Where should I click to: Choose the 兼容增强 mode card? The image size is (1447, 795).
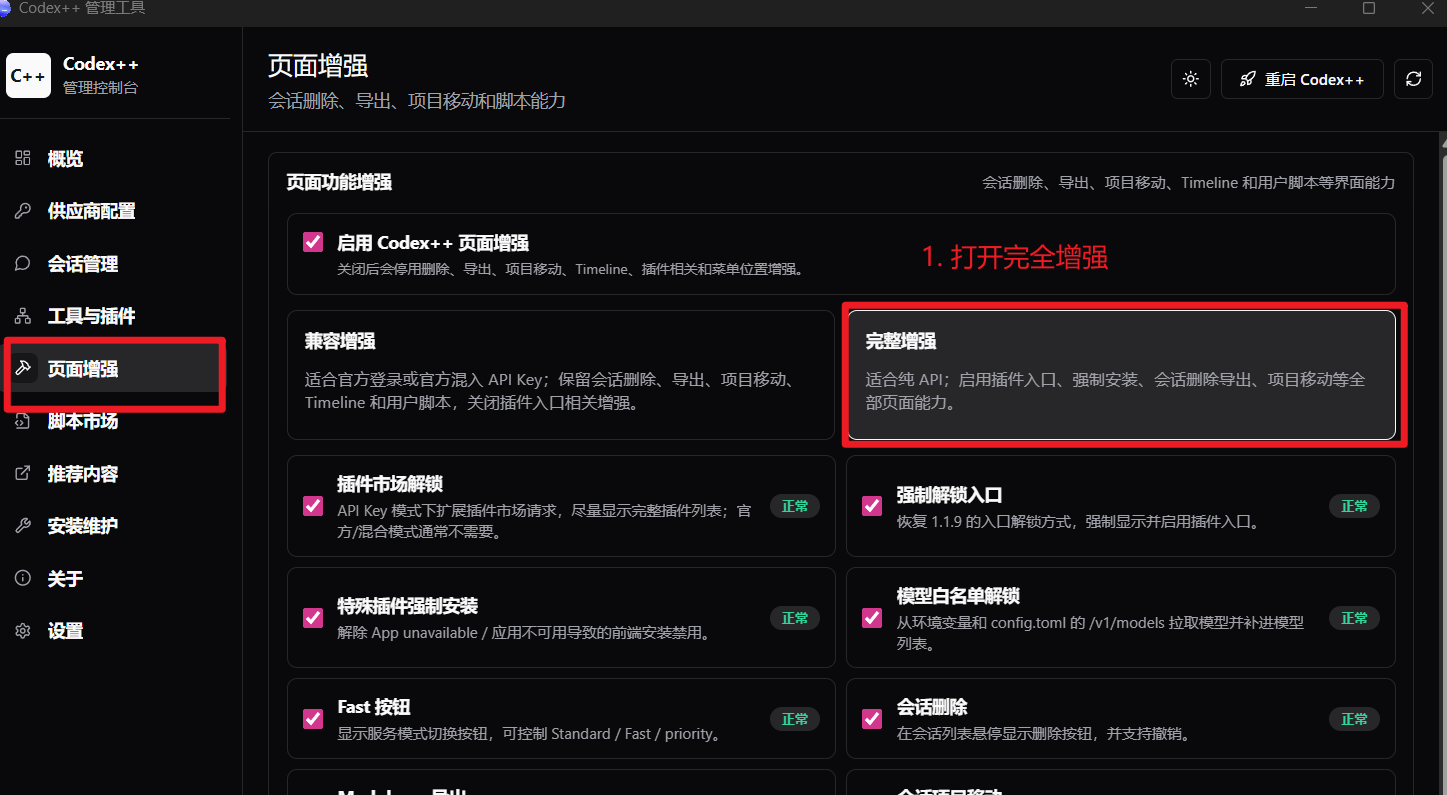tap(561, 375)
